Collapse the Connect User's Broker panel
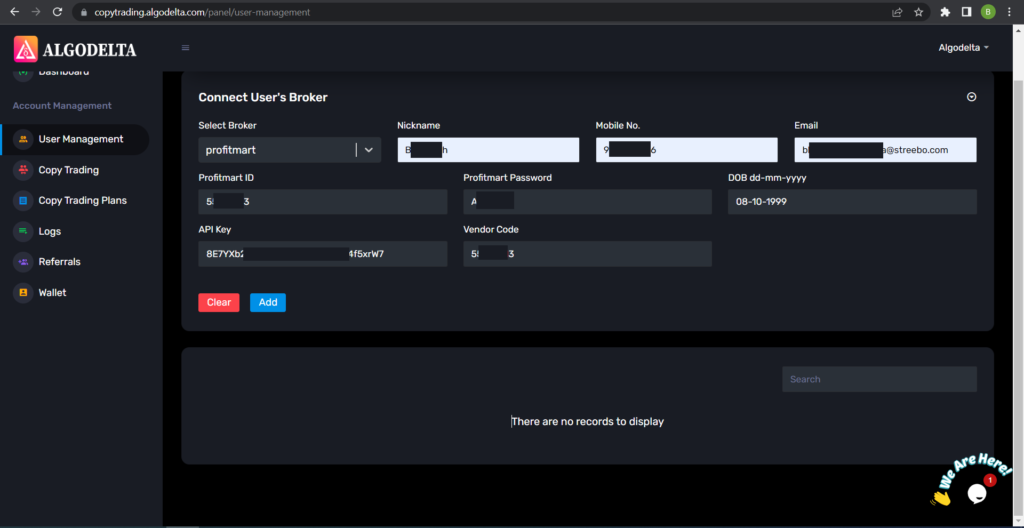The height and width of the screenshot is (528, 1024). 971,97
